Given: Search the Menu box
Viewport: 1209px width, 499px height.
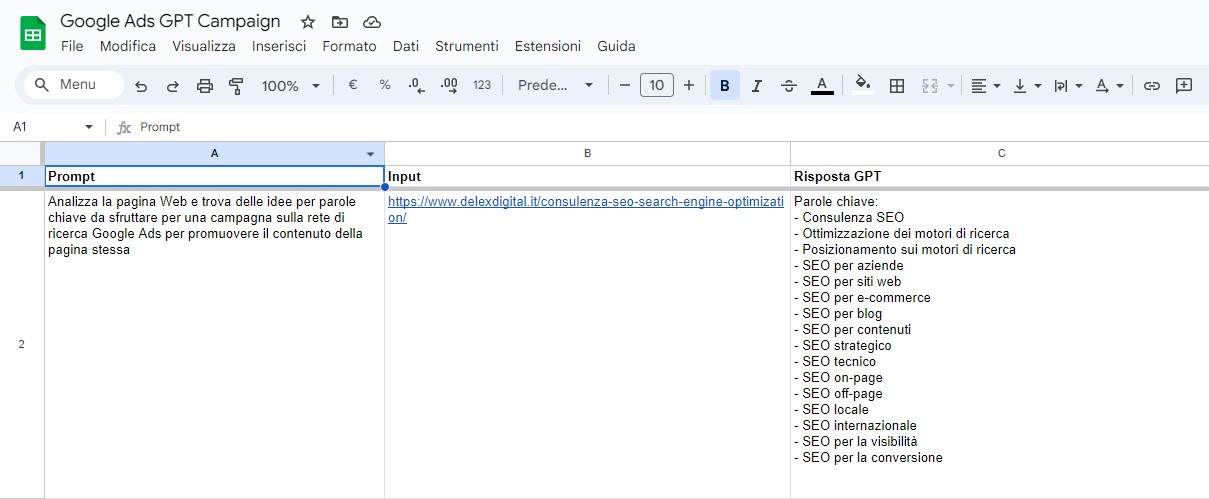Looking at the screenshot, I should [x=74, y=85].
